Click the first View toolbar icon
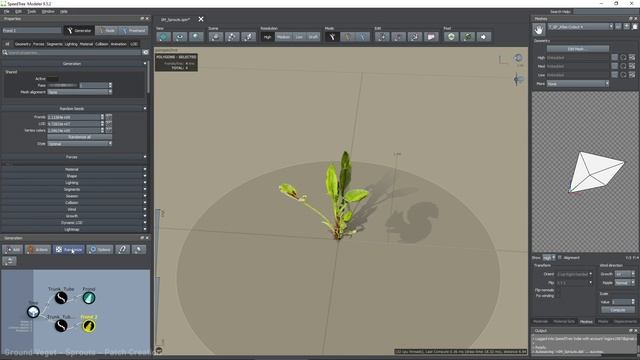 click(164, 37)
